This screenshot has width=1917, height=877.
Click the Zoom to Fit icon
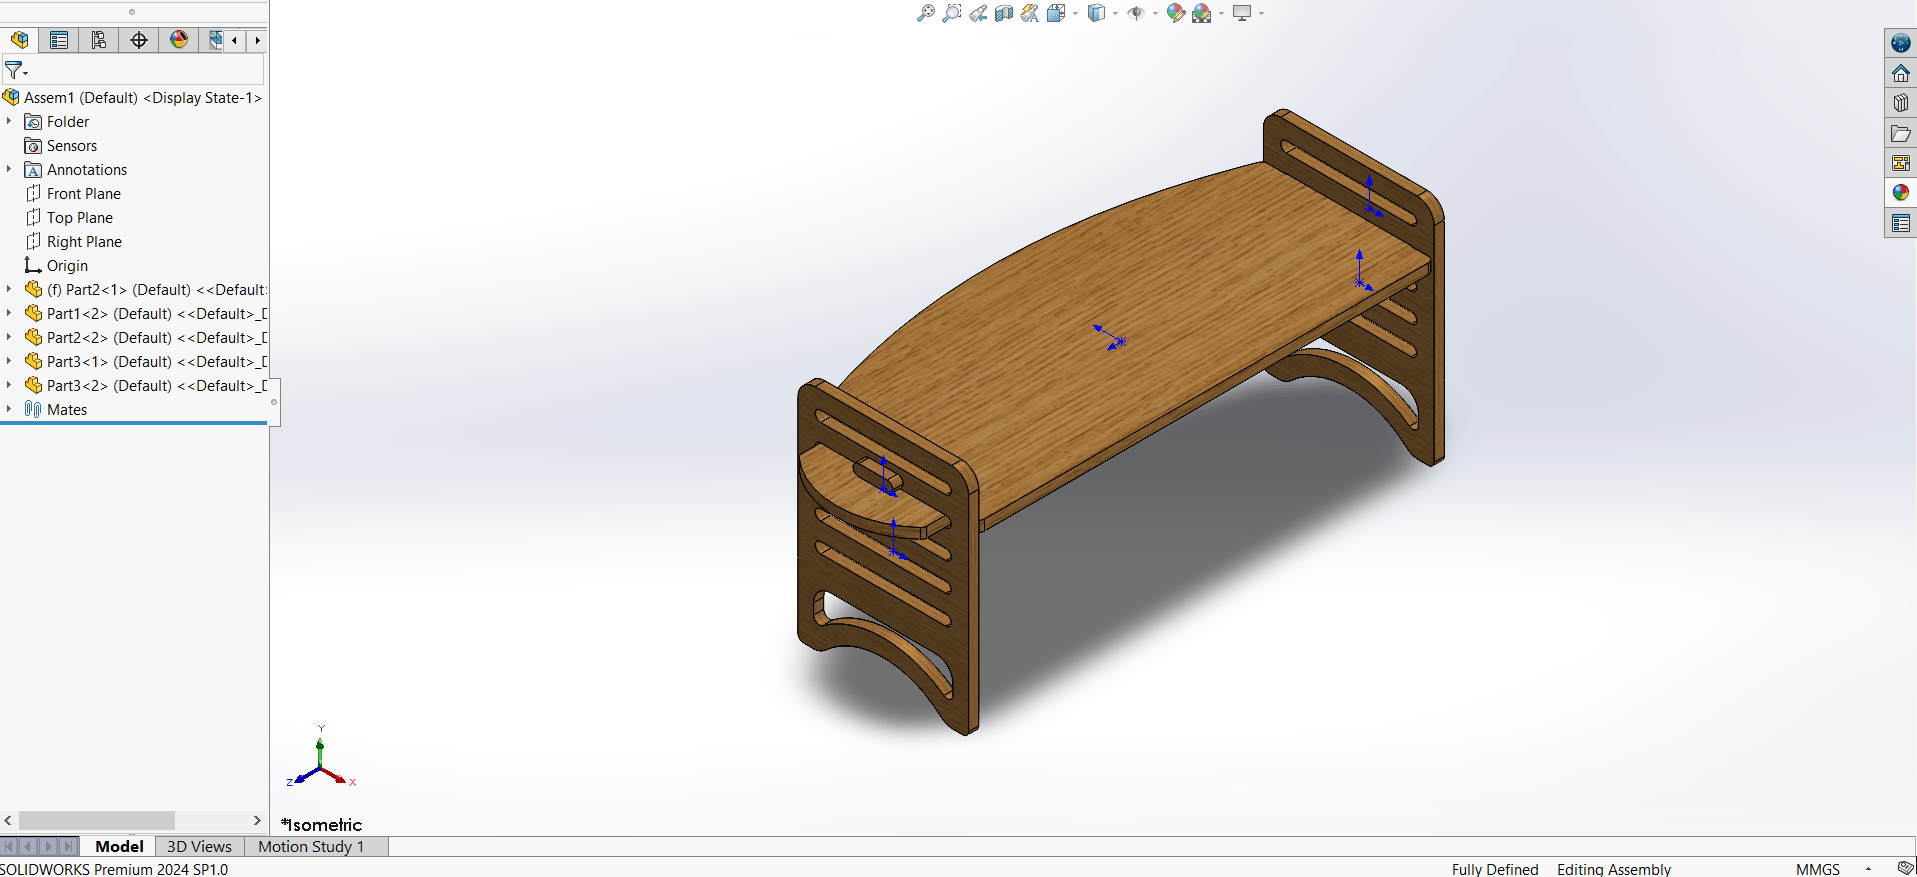click(926, 13)
